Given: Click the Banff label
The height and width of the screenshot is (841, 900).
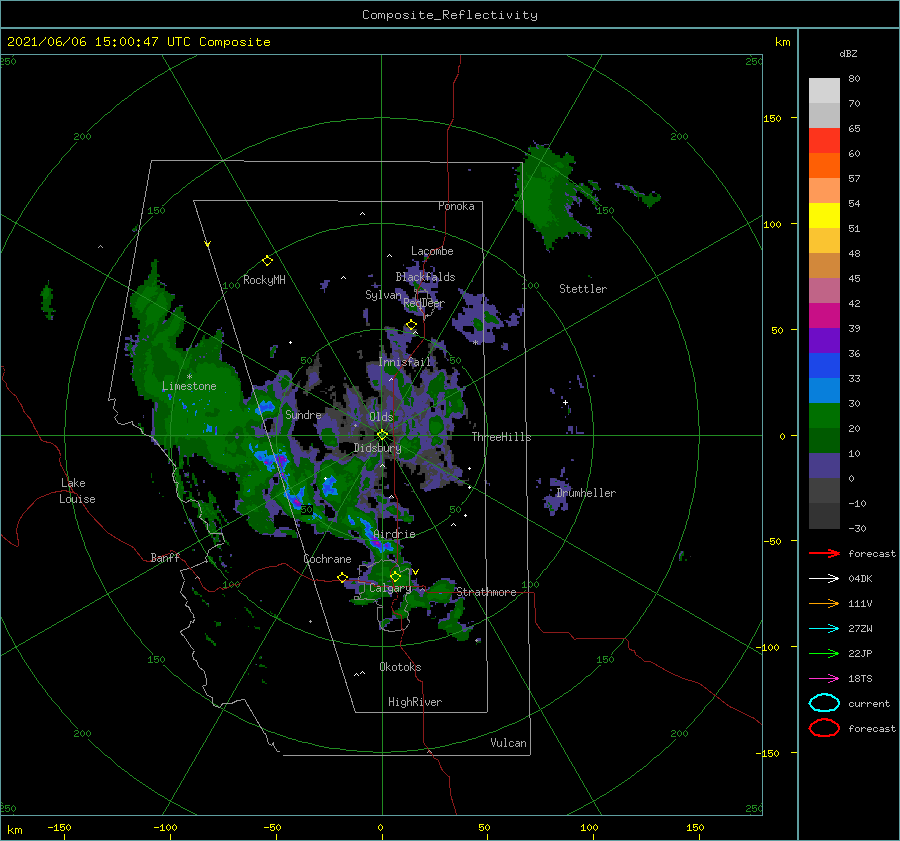Looking at the screenshot, I should pos(165,557).
